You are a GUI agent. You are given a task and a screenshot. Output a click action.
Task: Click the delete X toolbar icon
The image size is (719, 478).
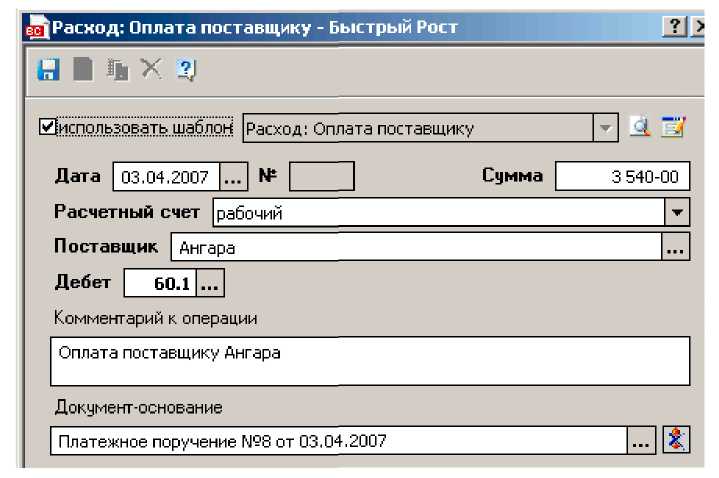click(151, 69)
